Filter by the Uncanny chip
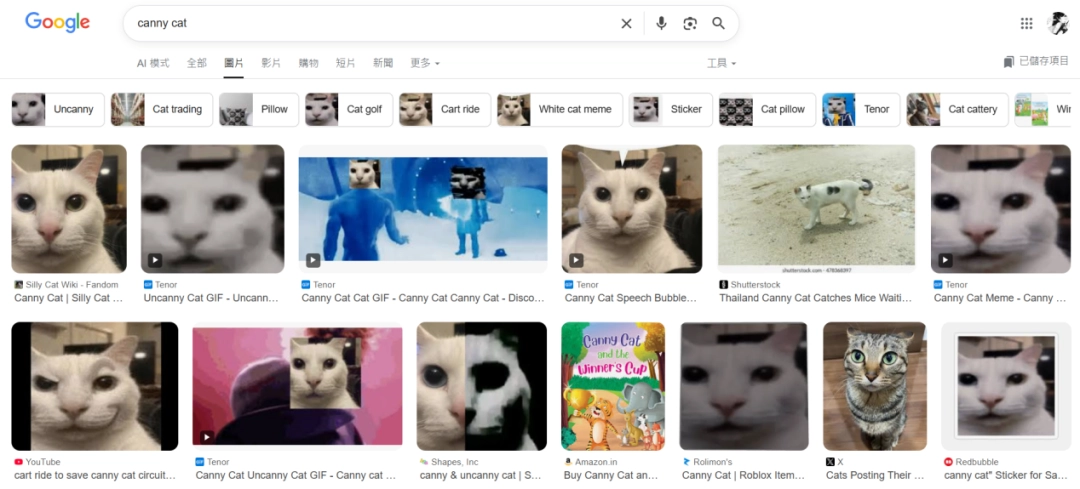The height and width of the screenshot is (489, 1080). click(57, 109)
